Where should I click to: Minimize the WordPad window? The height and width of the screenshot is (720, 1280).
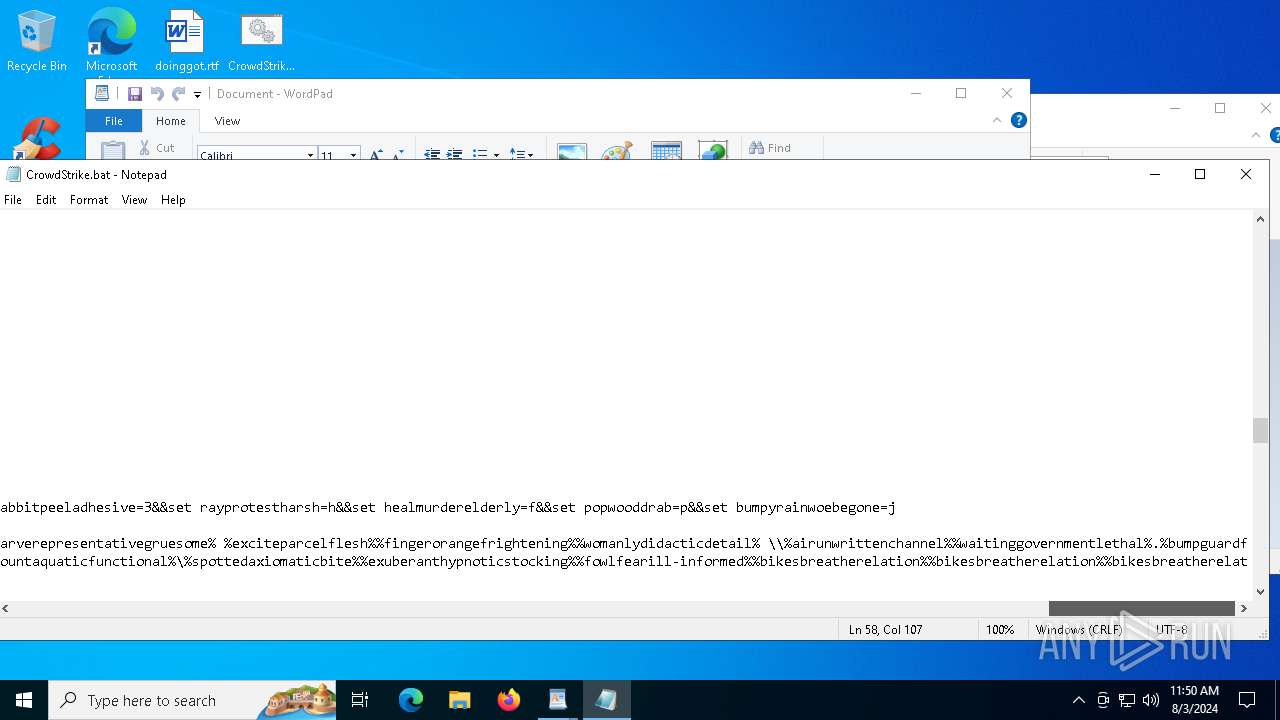(915, 93)
